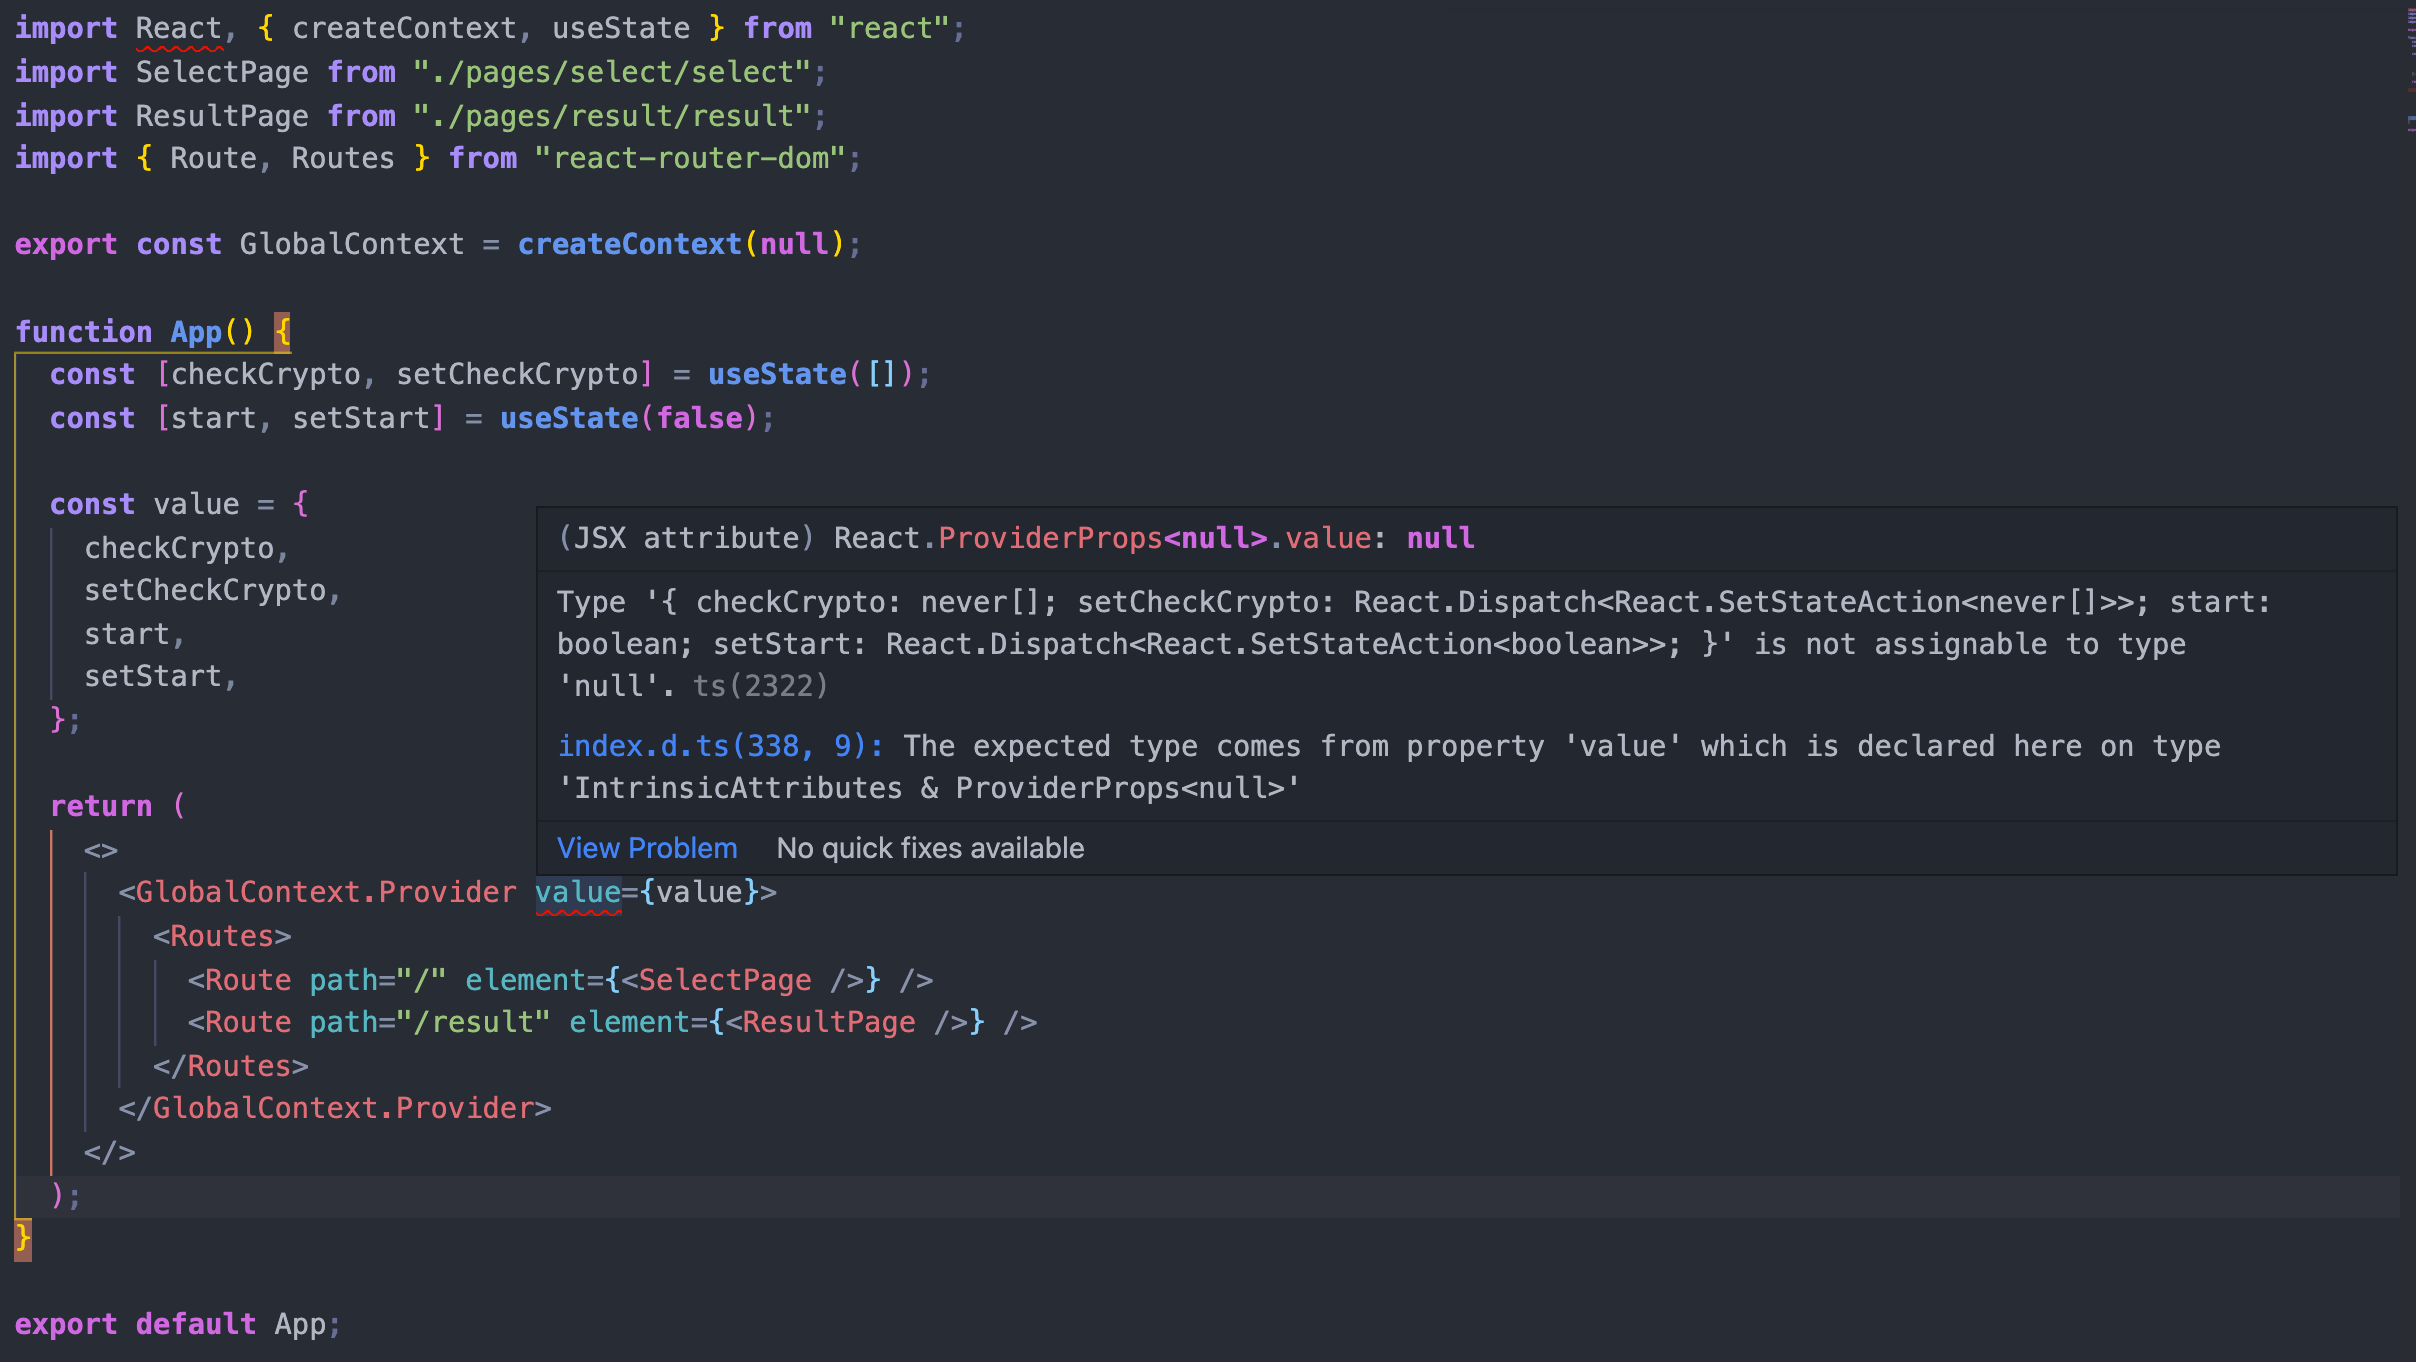The image size is (2416, 1362).
Task: Click the closing GlobalContext.Provider tag
Action: [335, 1108]
